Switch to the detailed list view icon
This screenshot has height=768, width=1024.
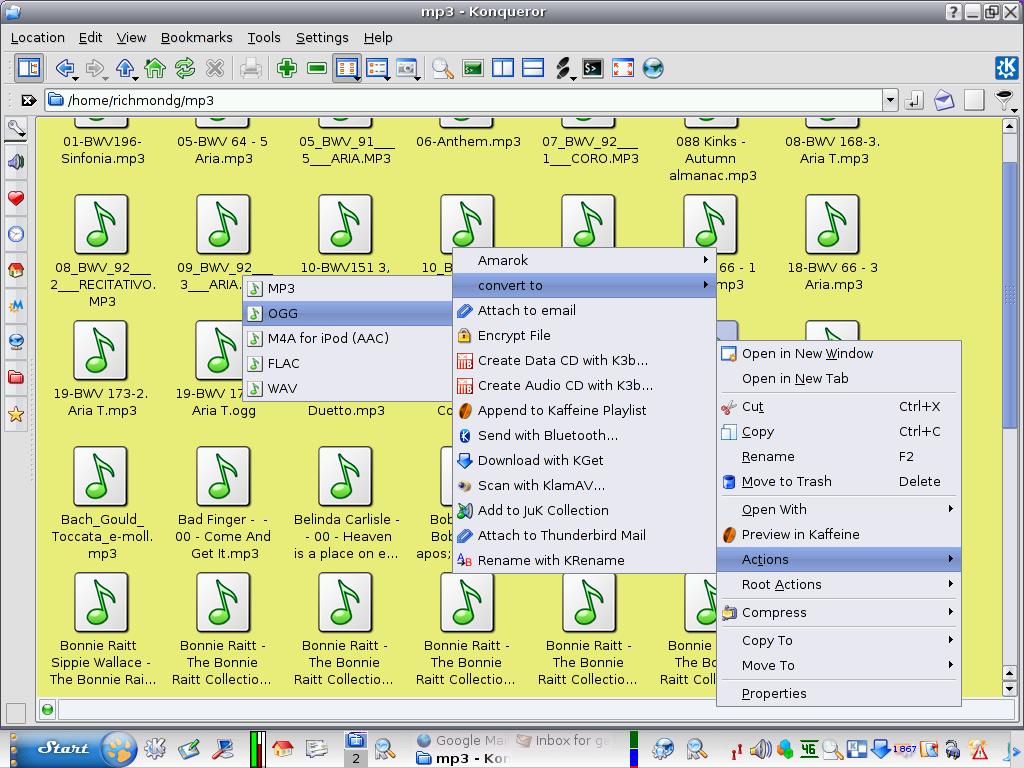(x=377, y=68)
